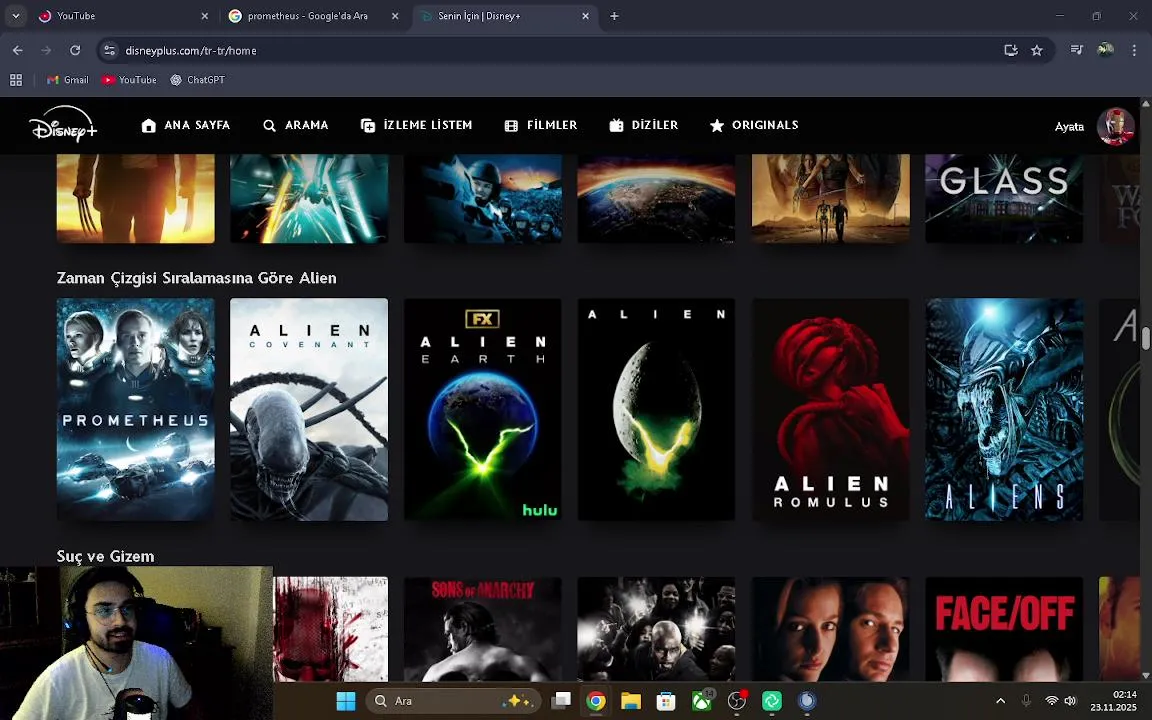Switch to the YouTube browser tab
This screenshot has height=720, width=1152.
tap(123, 15)
